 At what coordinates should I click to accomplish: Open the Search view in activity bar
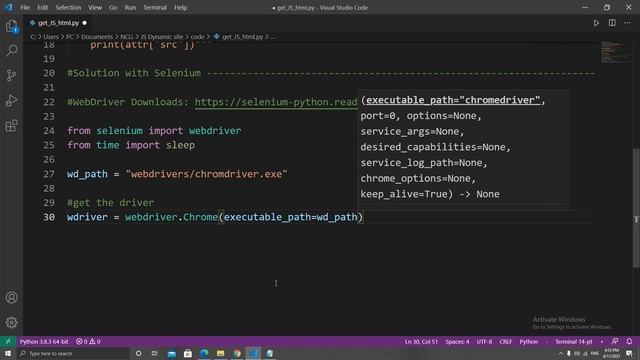click(x=11, y=51)
